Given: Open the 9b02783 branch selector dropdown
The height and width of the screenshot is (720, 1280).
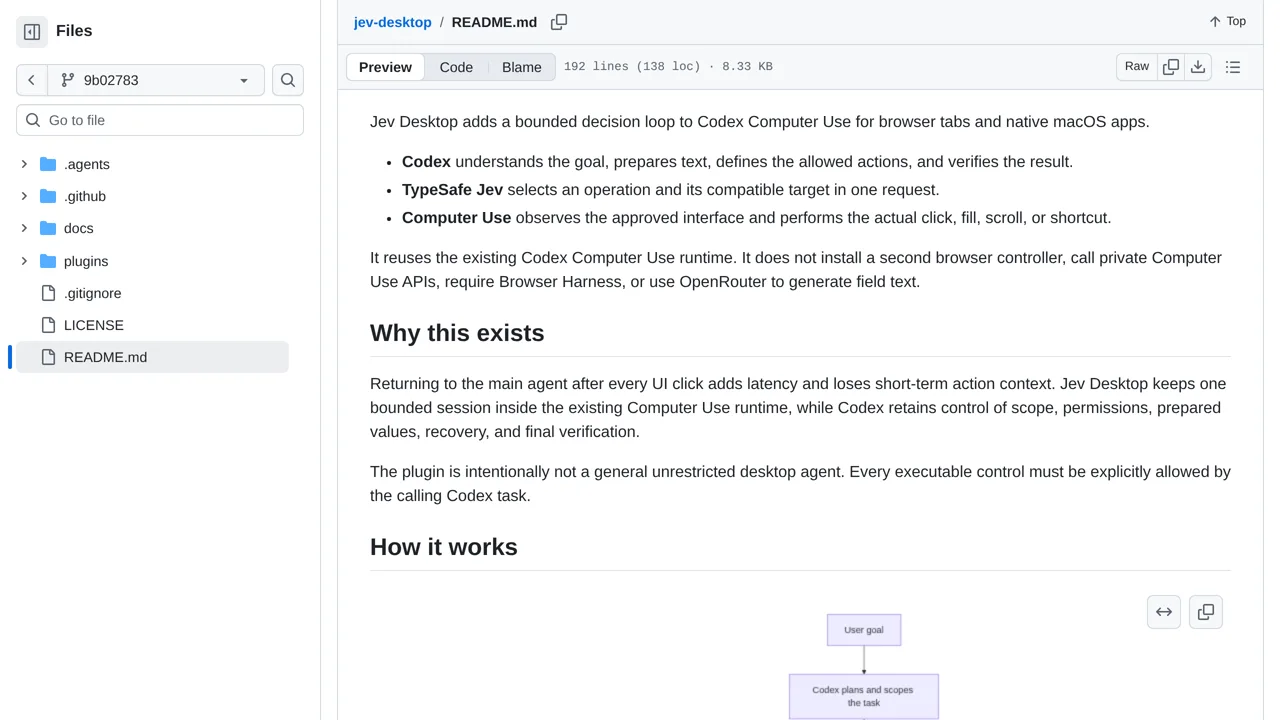Looking at the screenshot, I should pos(156,80).
